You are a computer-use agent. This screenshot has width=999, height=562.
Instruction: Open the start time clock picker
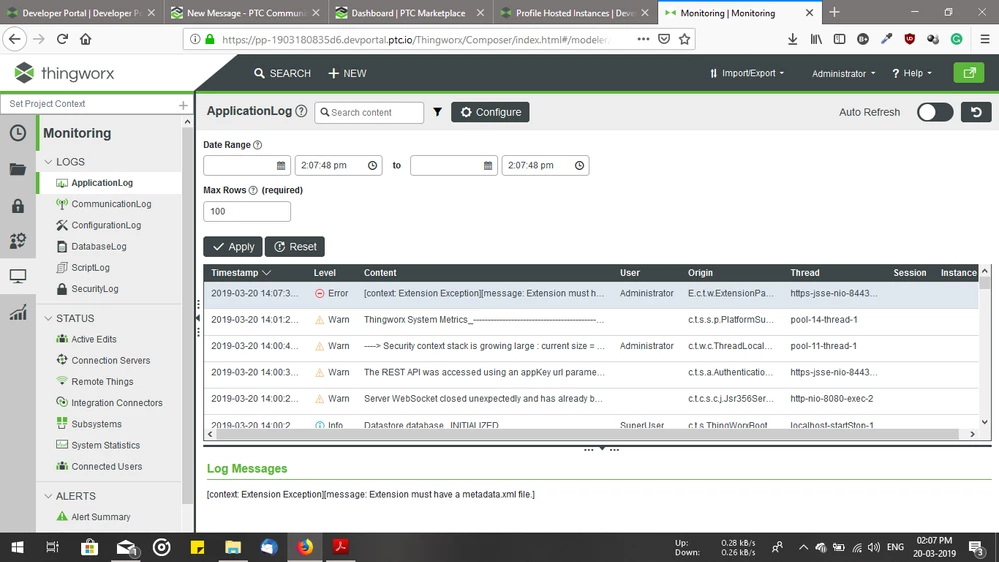pyautogui.click(x=373, y=166)
